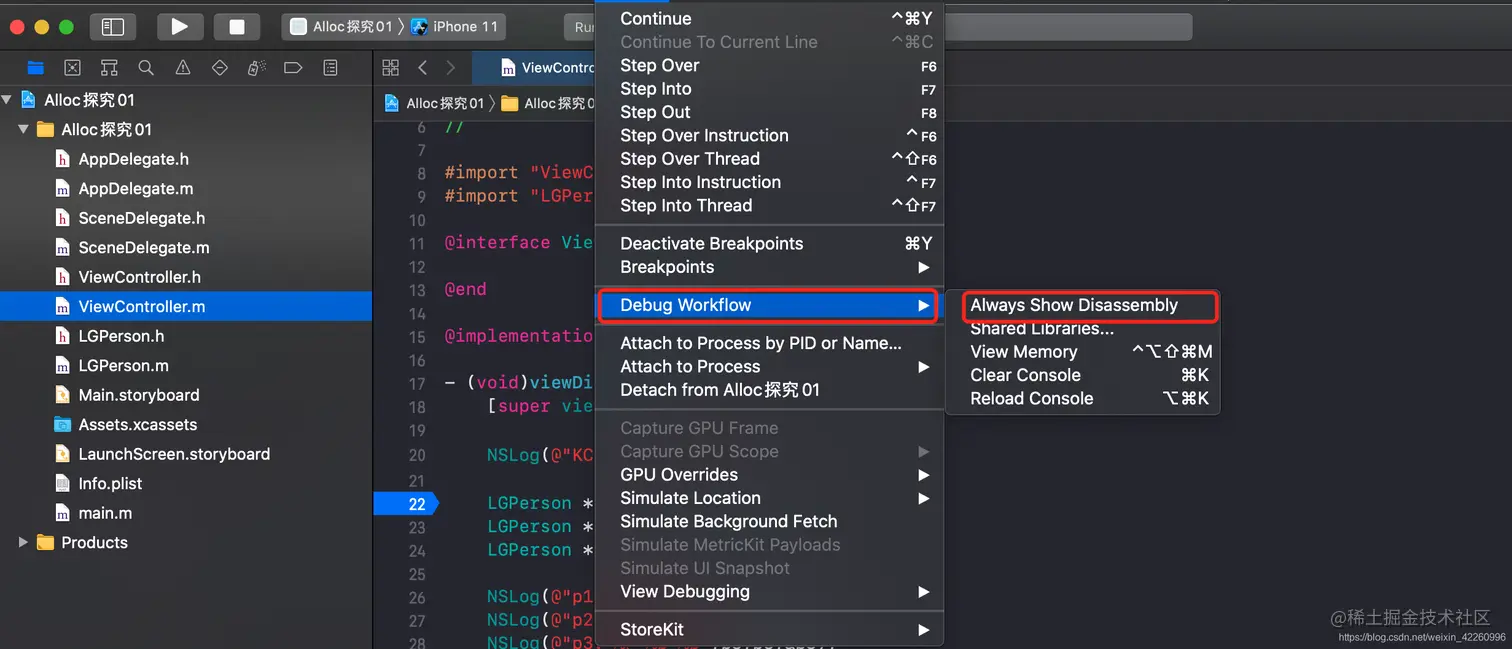The height and width of the screenshot is (649, 1512).
Task: Select Deactivate Breakpoints
Action: tap(770, 243)
